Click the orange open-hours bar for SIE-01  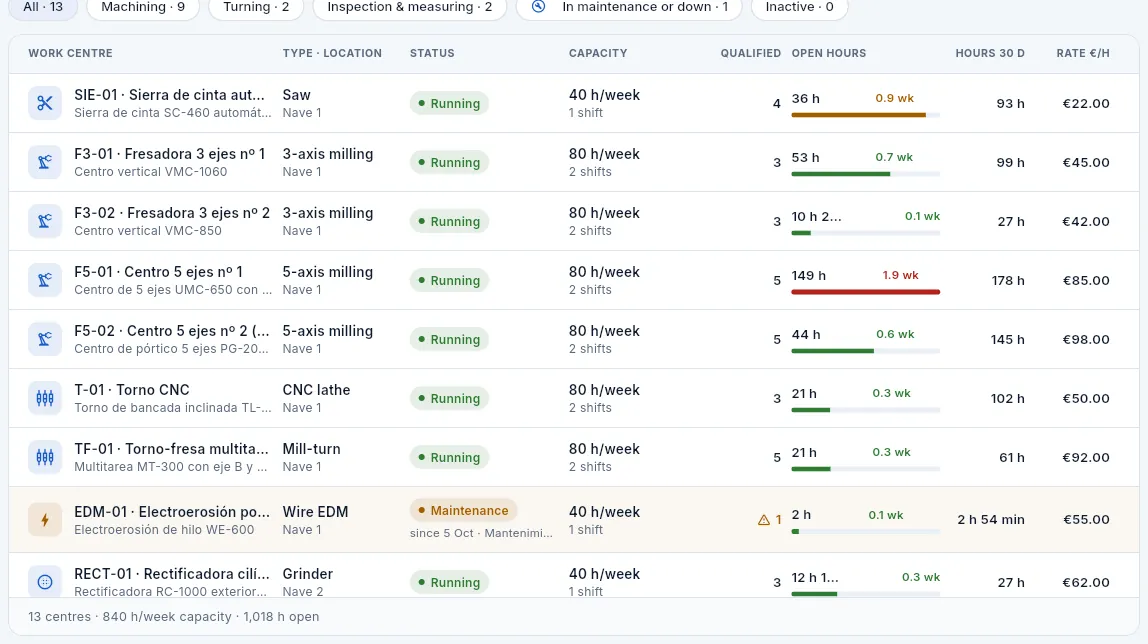click(x=859, y=115)
